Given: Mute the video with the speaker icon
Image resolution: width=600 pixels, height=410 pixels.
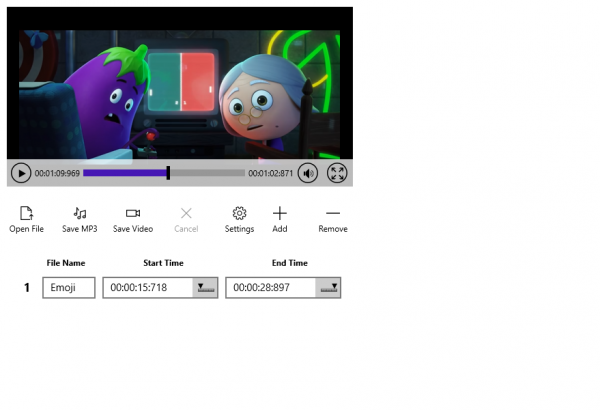Looking at the screenshot, I should 308,173.
